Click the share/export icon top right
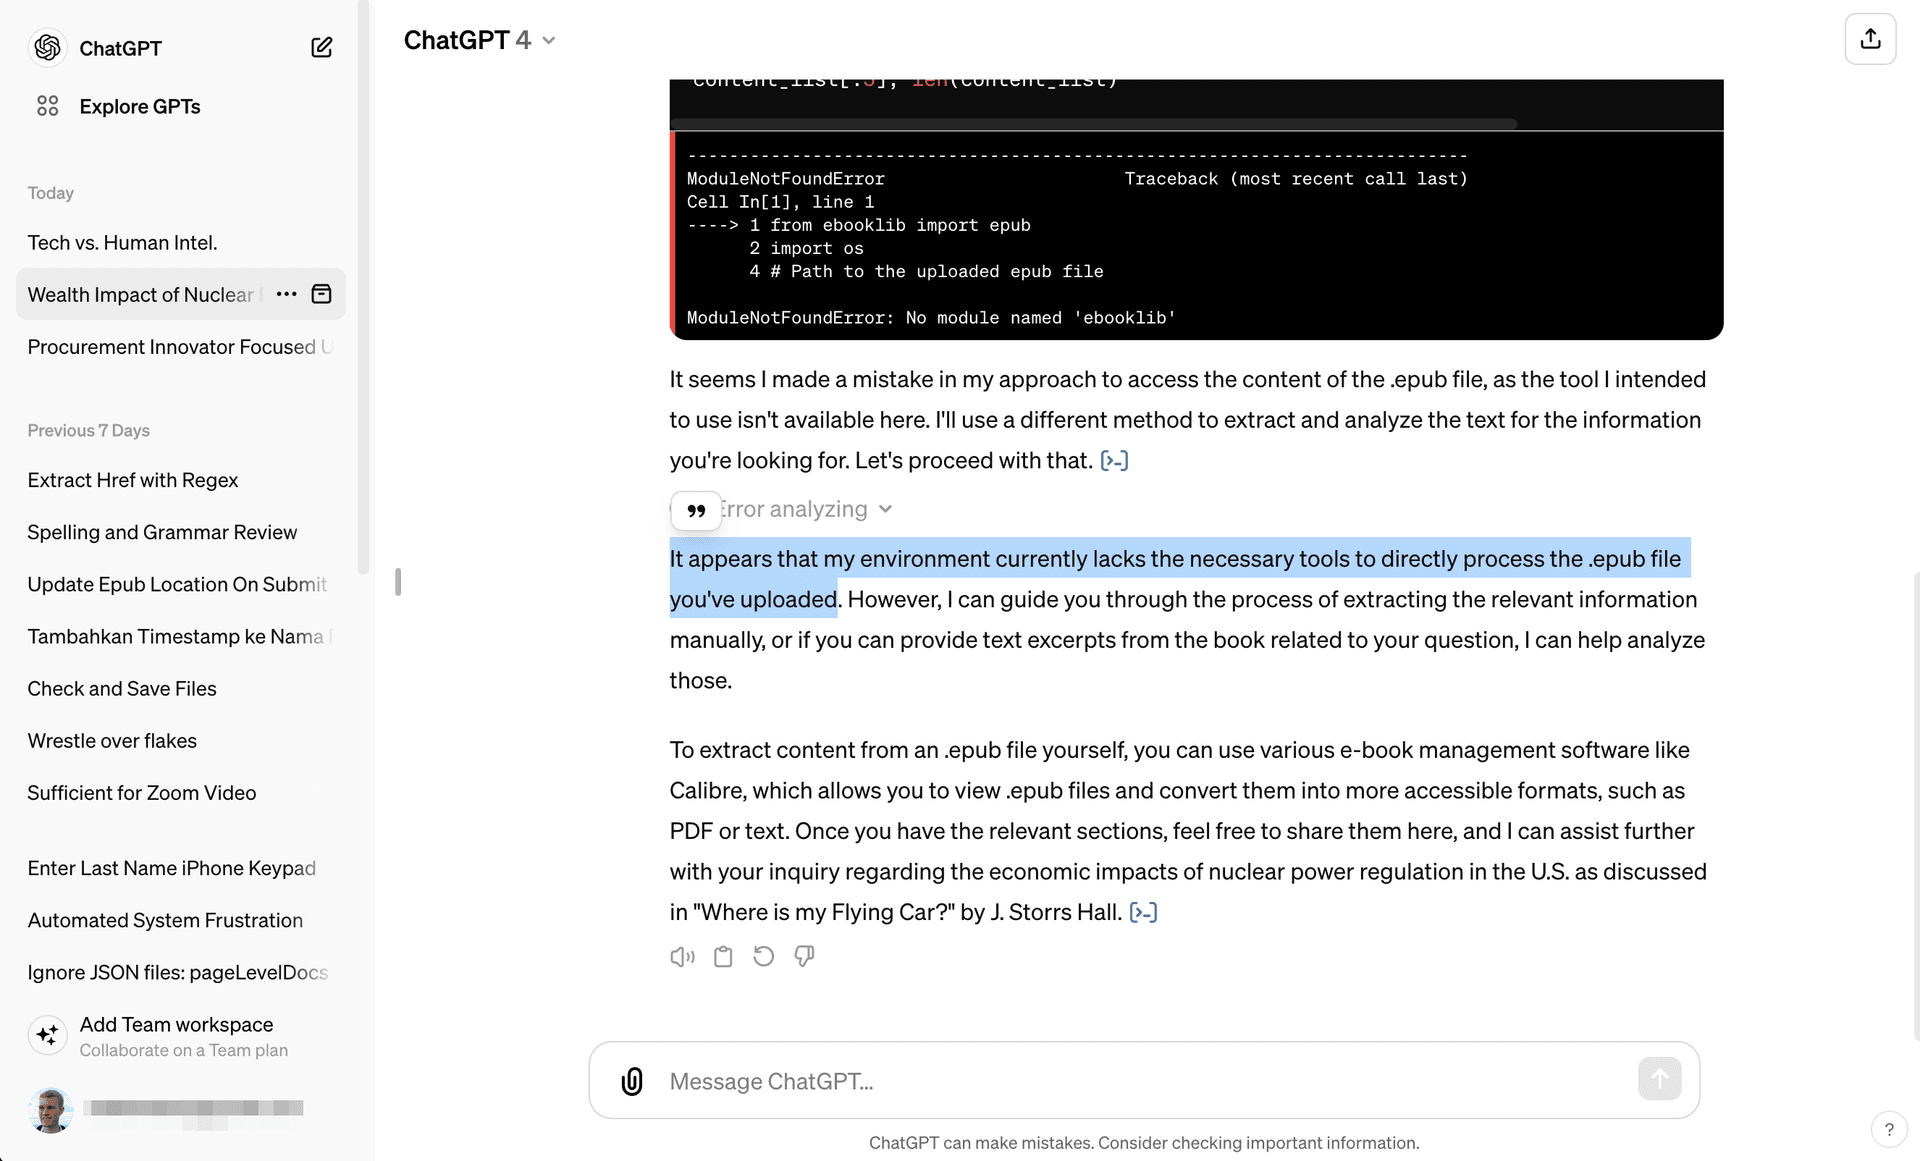This screenshot has height=1161, width=1920. (1873, 38)
